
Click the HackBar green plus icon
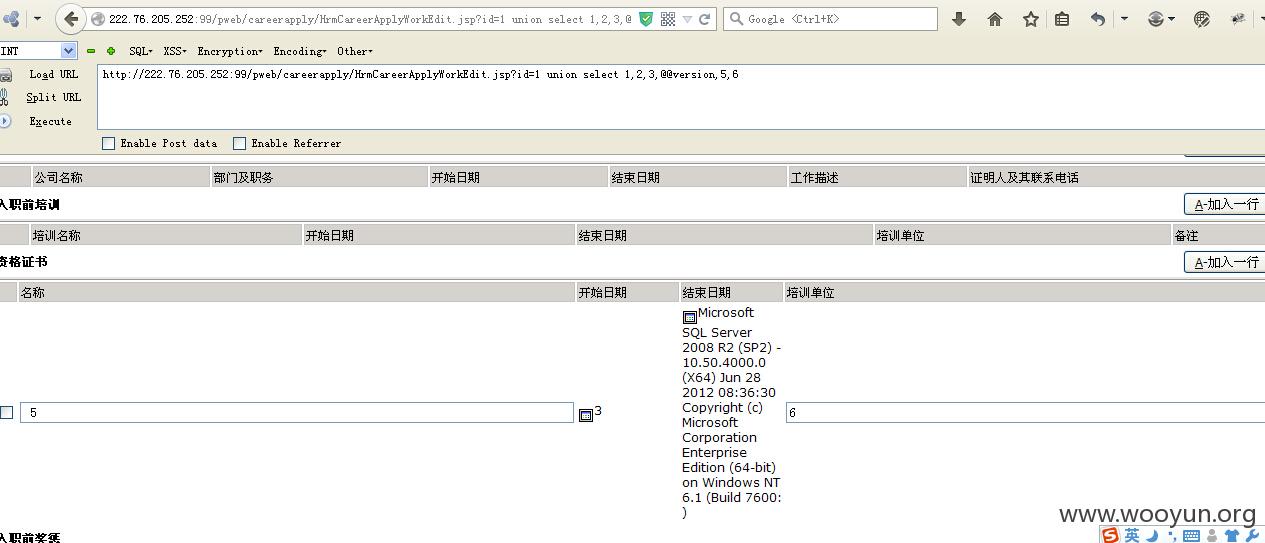[111, 51]
